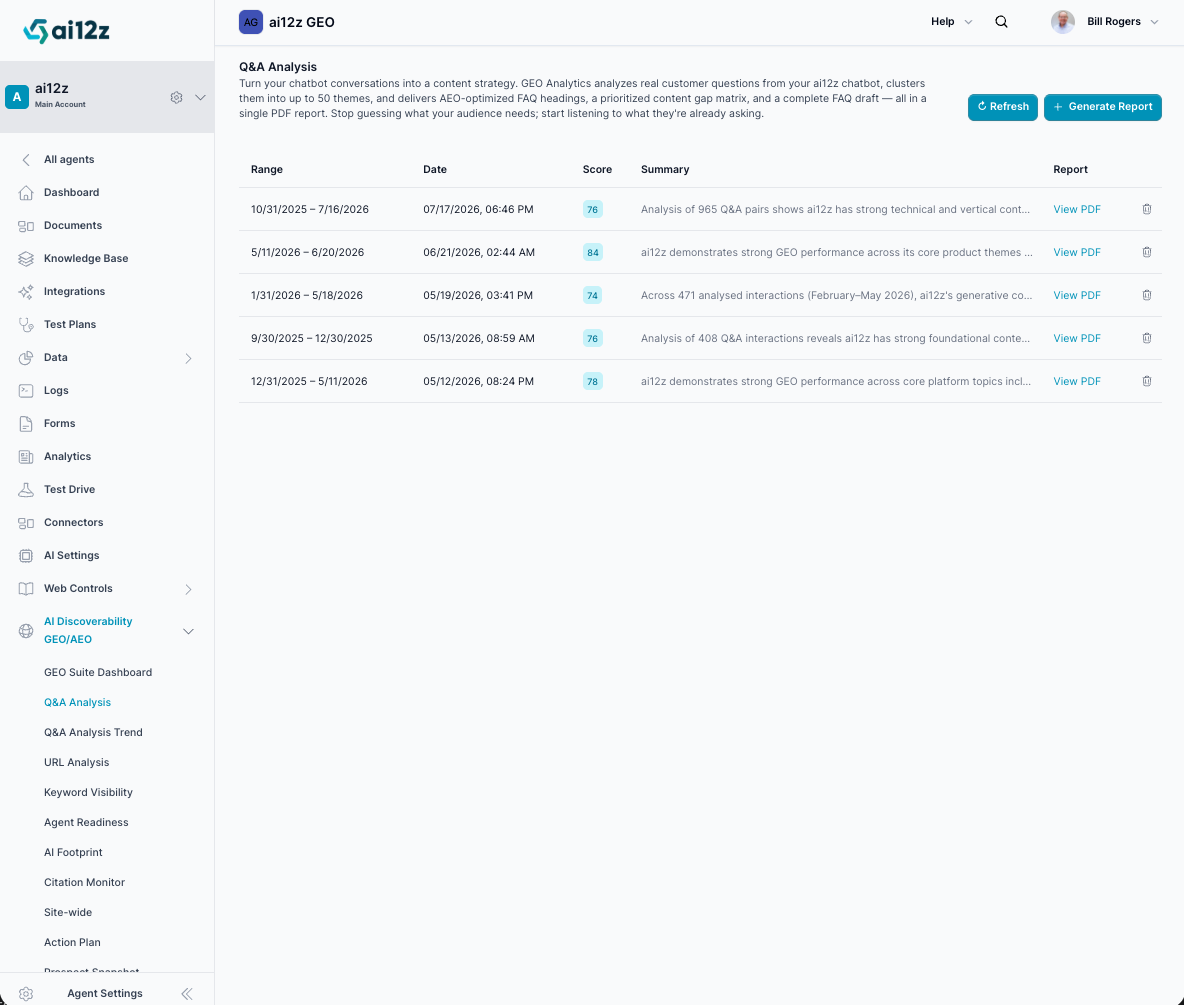Open Bill Rogers user menu chevron
The height and width of the screenshot is (1005, 1184).
coord(1154,22)
